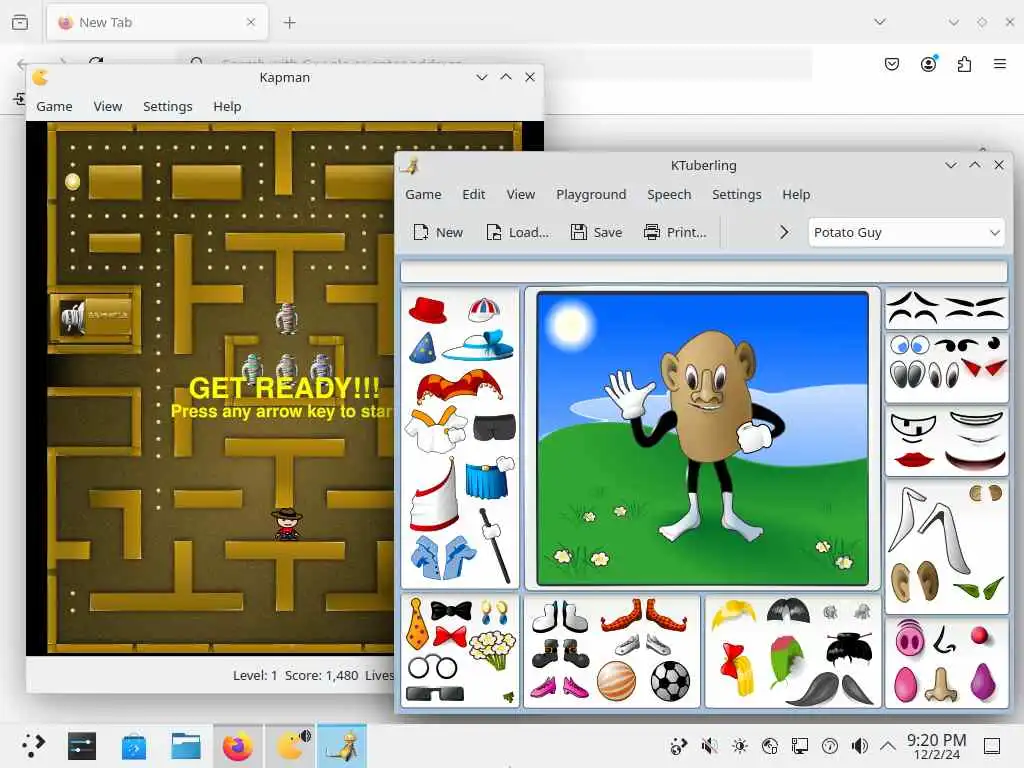Click the Potato Guy playground scene
The image size is (1024, 768).
[703, 438]
